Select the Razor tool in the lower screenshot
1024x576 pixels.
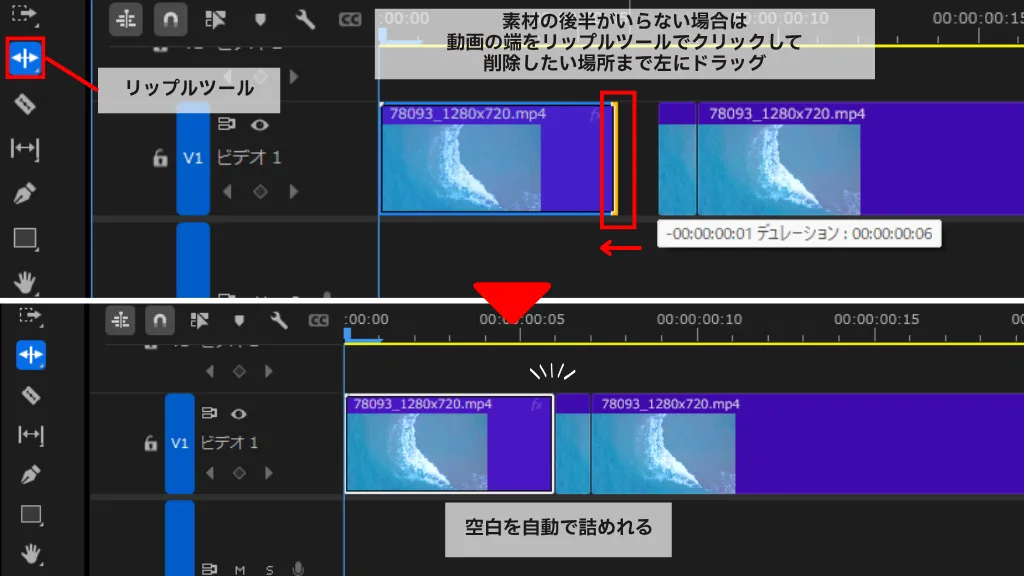tap(31, 395)
